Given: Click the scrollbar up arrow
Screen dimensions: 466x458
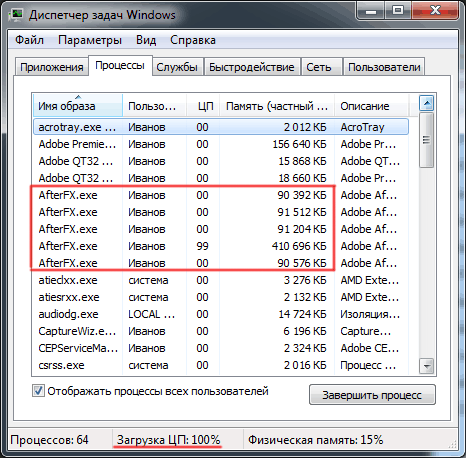Looking at the screenshot, I should click(427, 104).
